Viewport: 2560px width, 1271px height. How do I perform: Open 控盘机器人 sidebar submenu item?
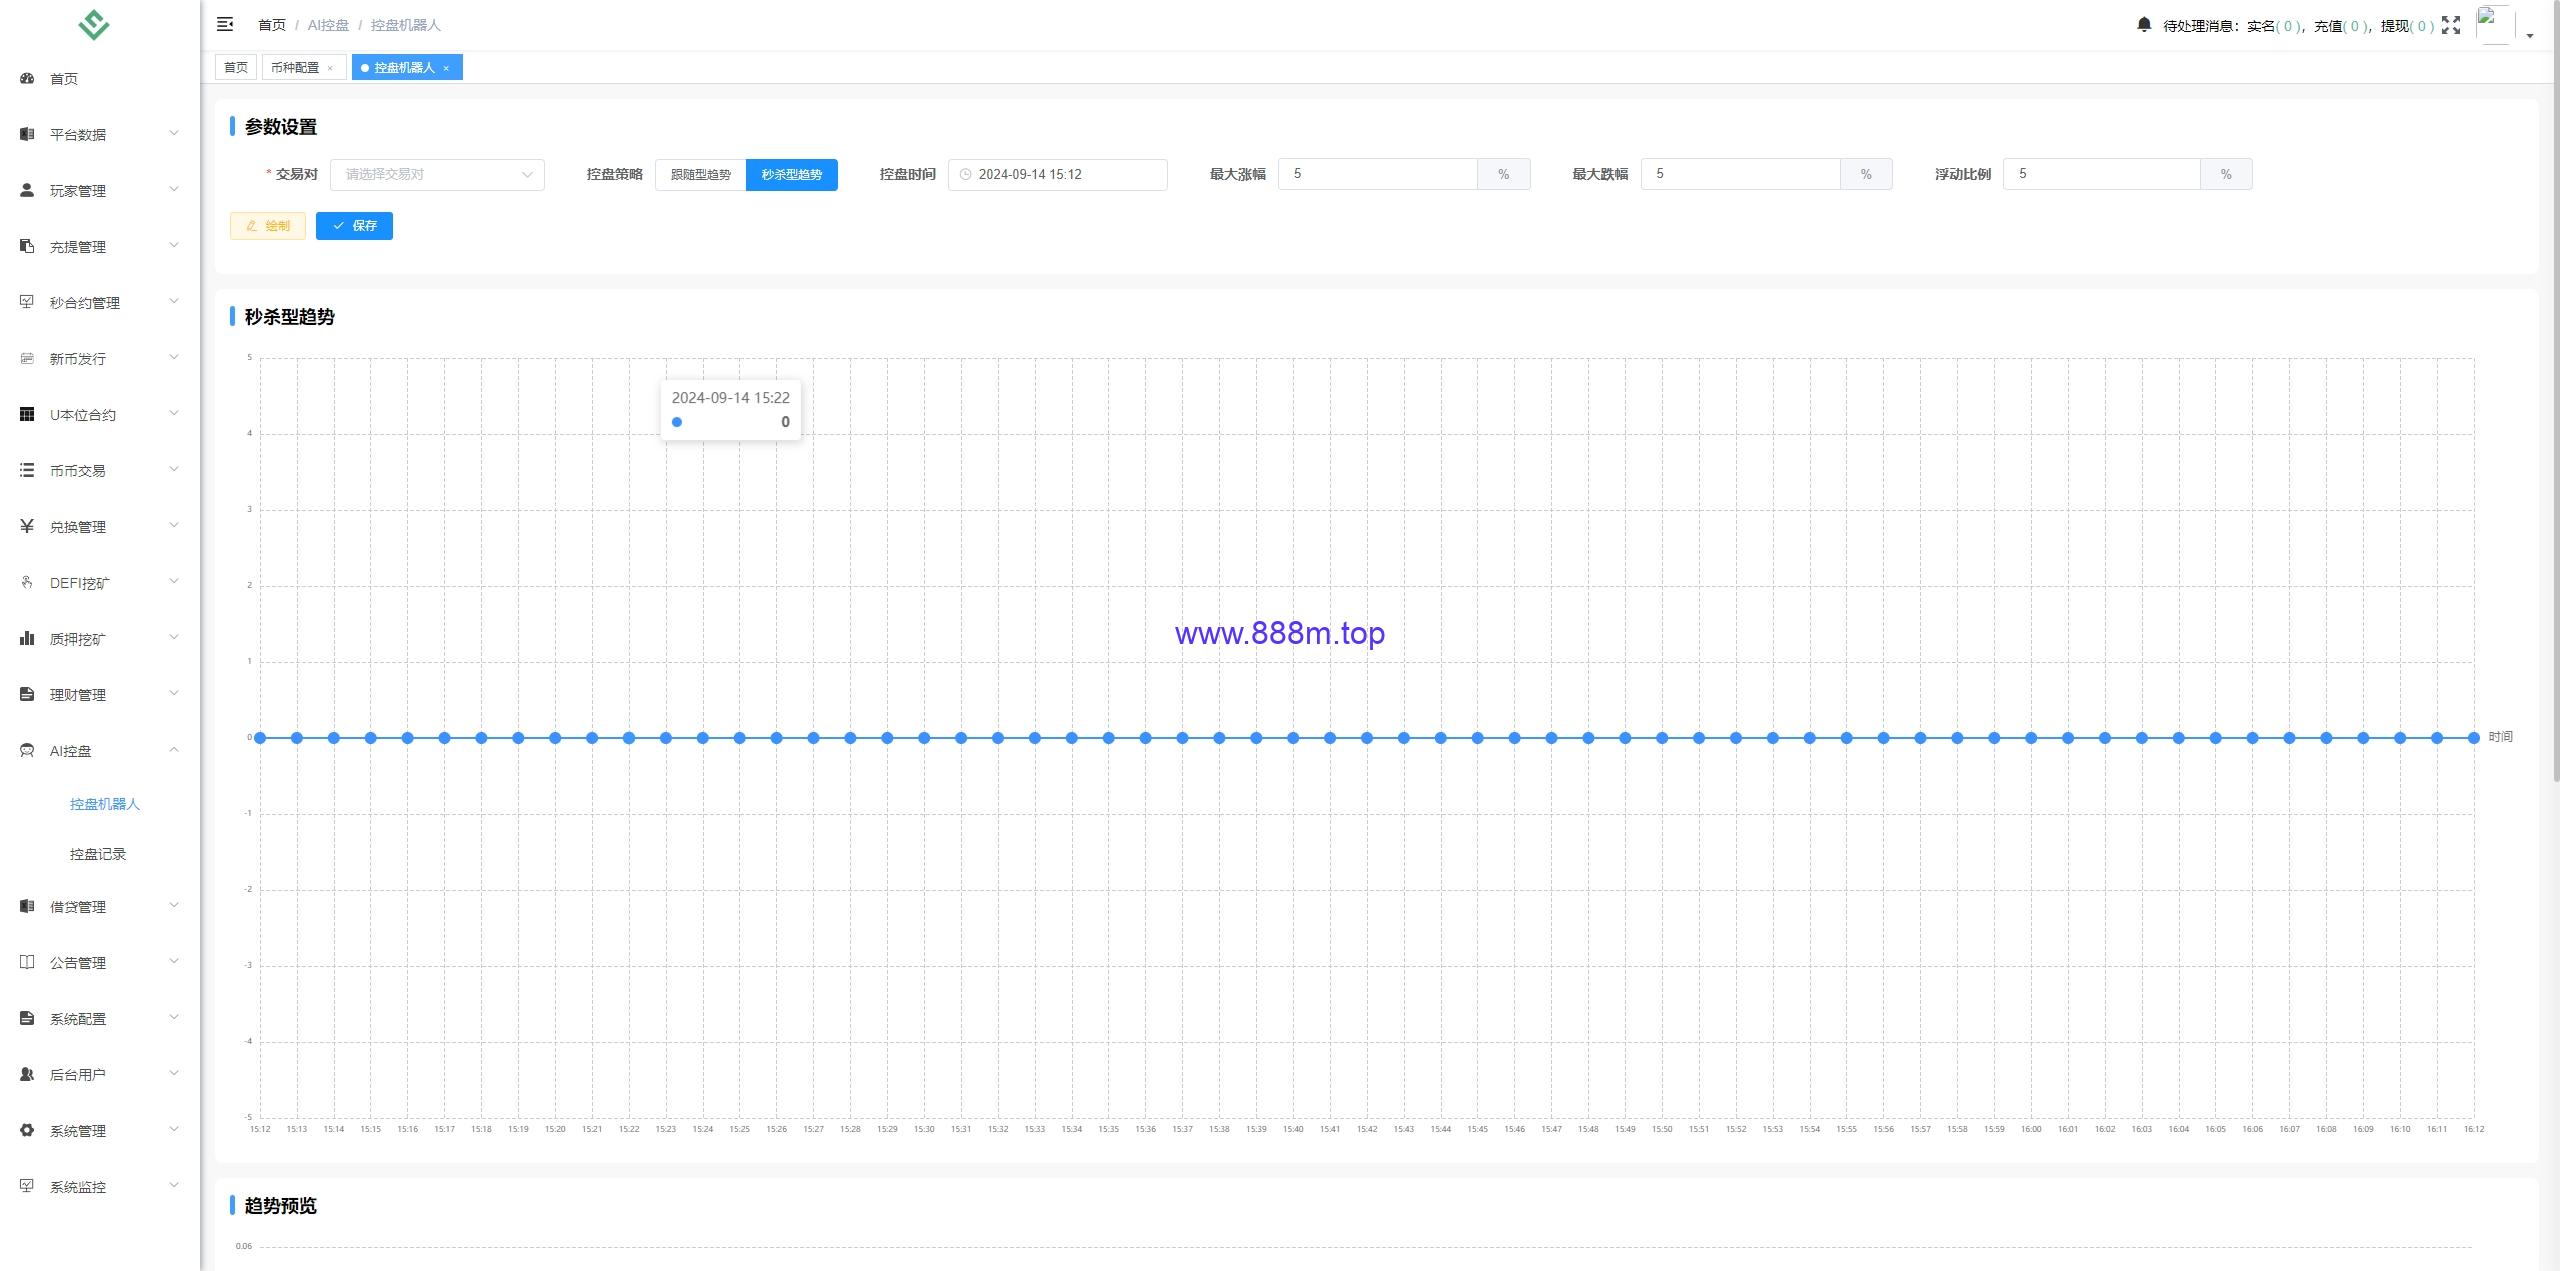click(105, 804)
